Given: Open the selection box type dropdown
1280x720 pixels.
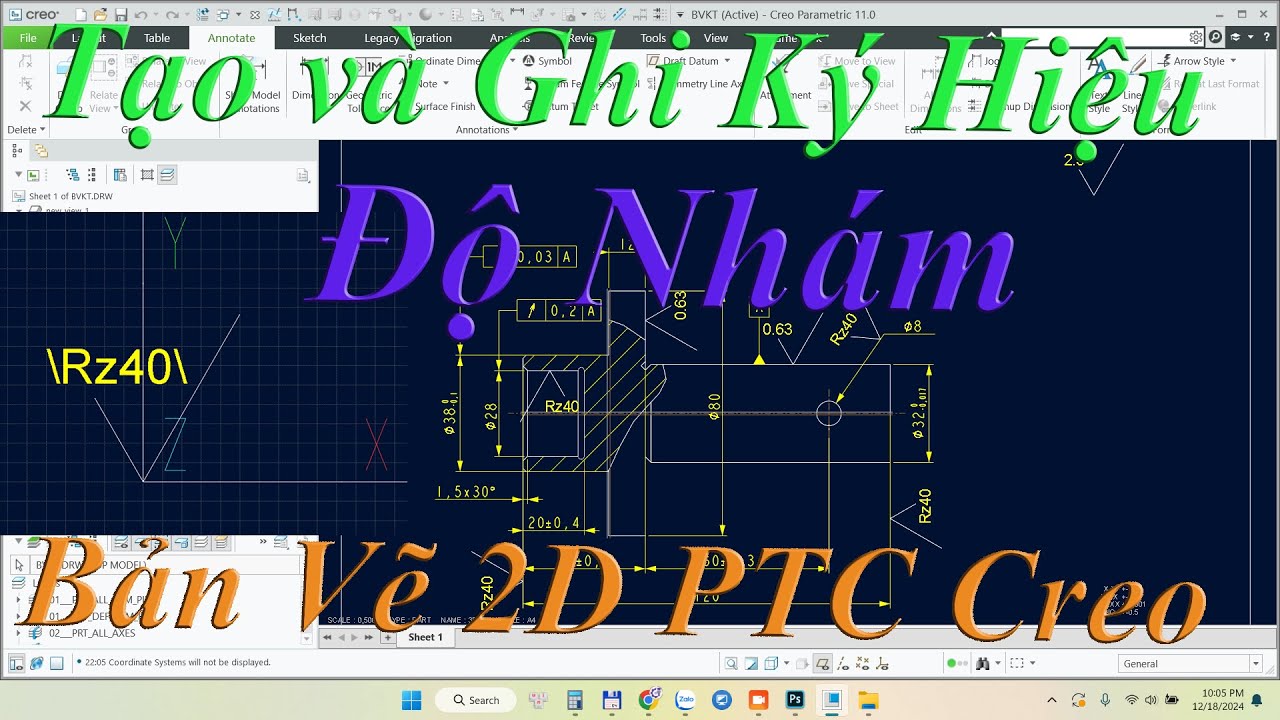Looking at the screenshot, I should click(1033, 663).
